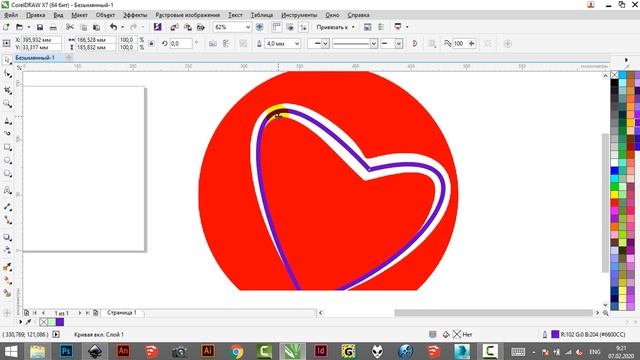Click the Print icon
The height and width of the screenshot is (360, 640).
pyautogui.click(x=53, y=27)
